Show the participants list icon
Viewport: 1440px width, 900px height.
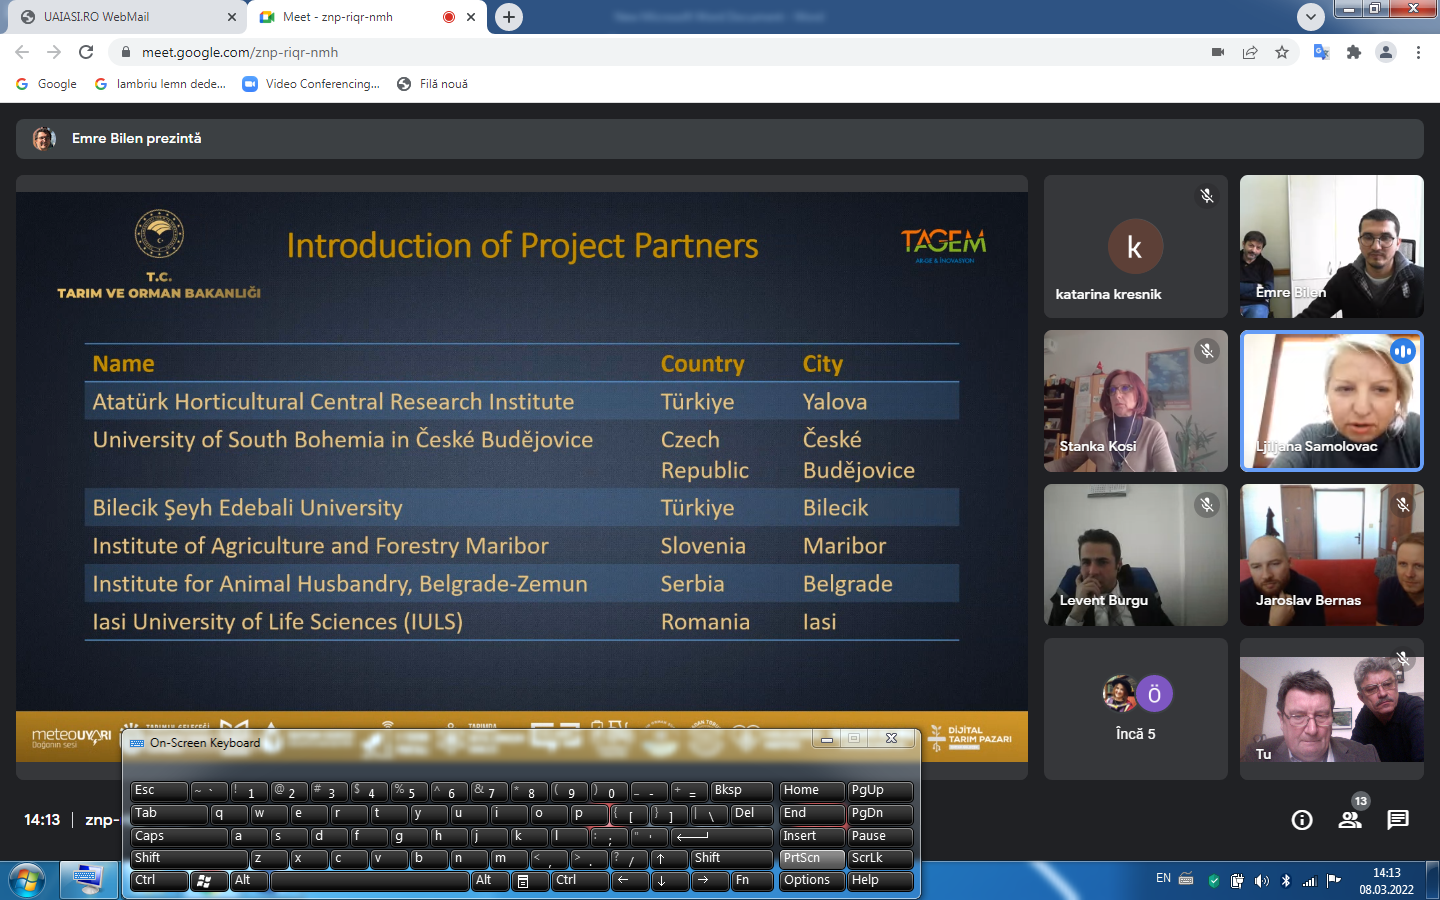pyautogui.click(x=1349, y=820)
